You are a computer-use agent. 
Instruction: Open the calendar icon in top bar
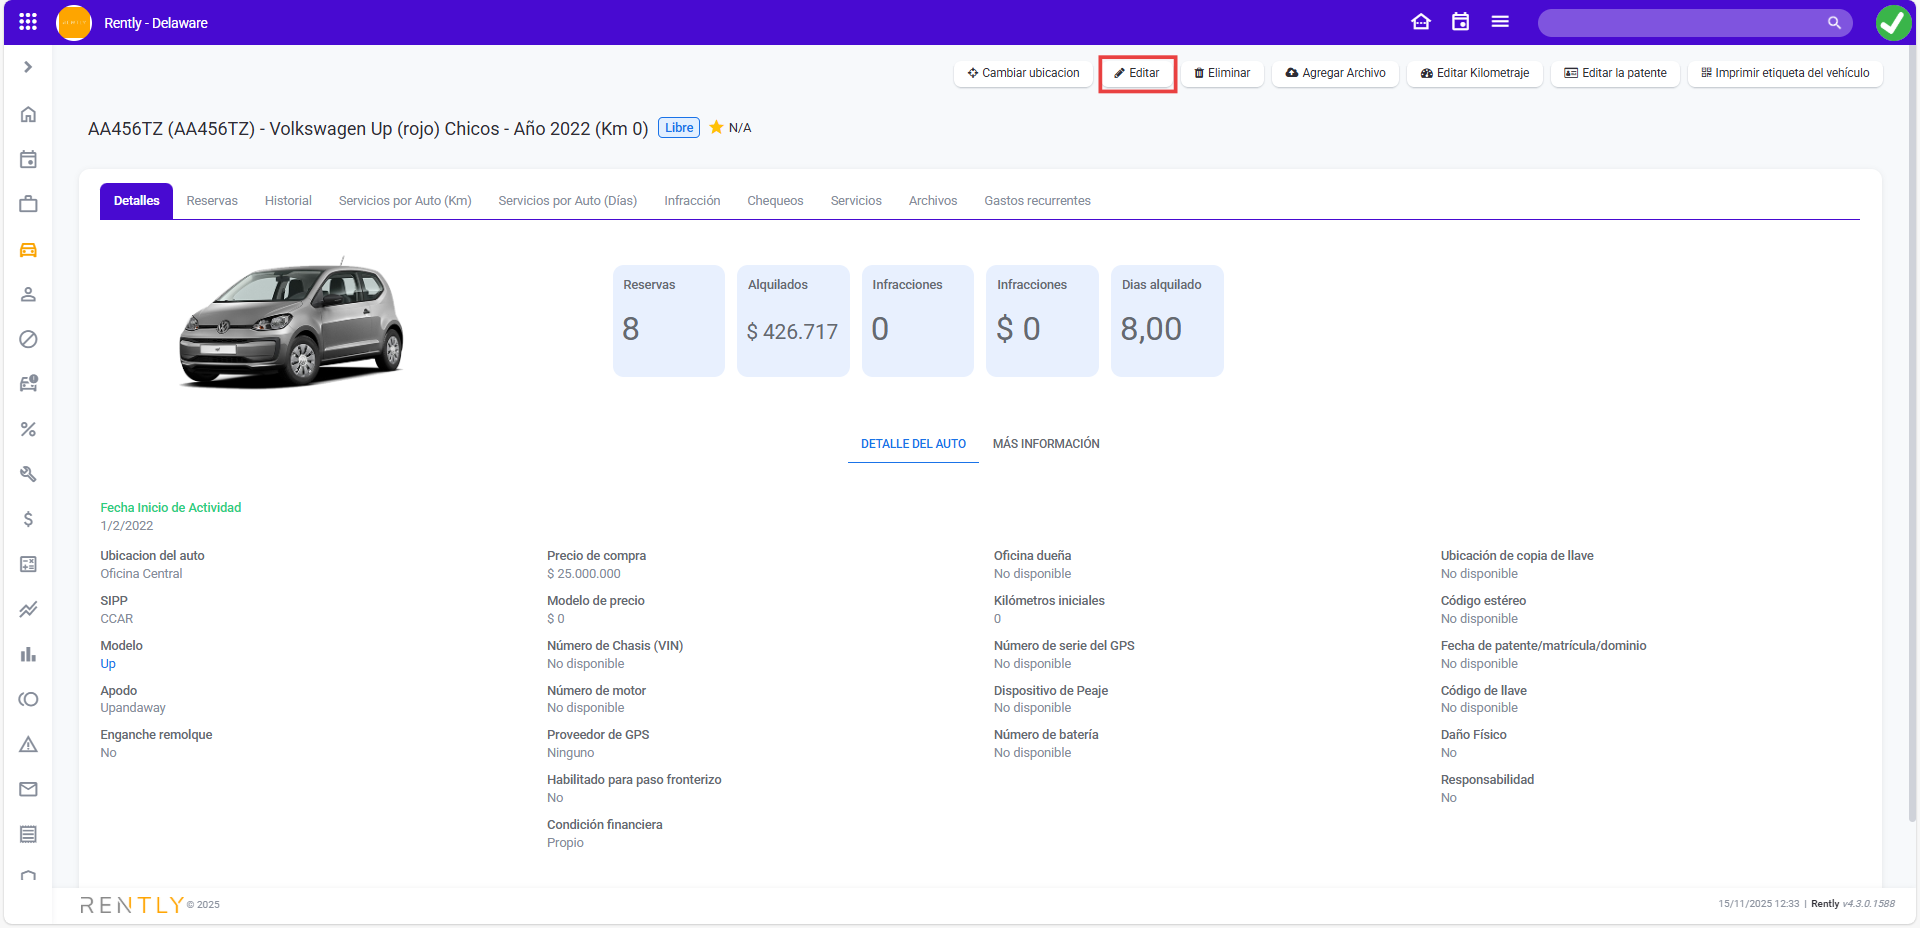coord(1461,22)
